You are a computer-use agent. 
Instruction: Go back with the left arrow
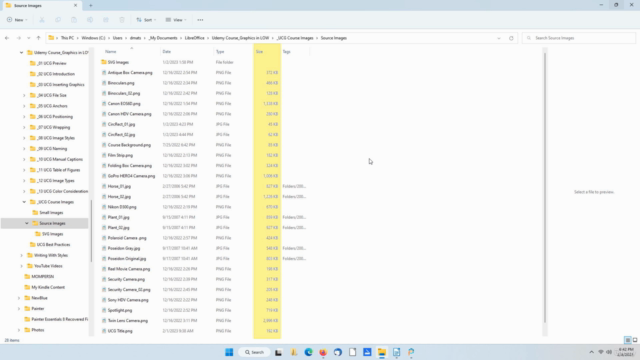tap(7, 38)
